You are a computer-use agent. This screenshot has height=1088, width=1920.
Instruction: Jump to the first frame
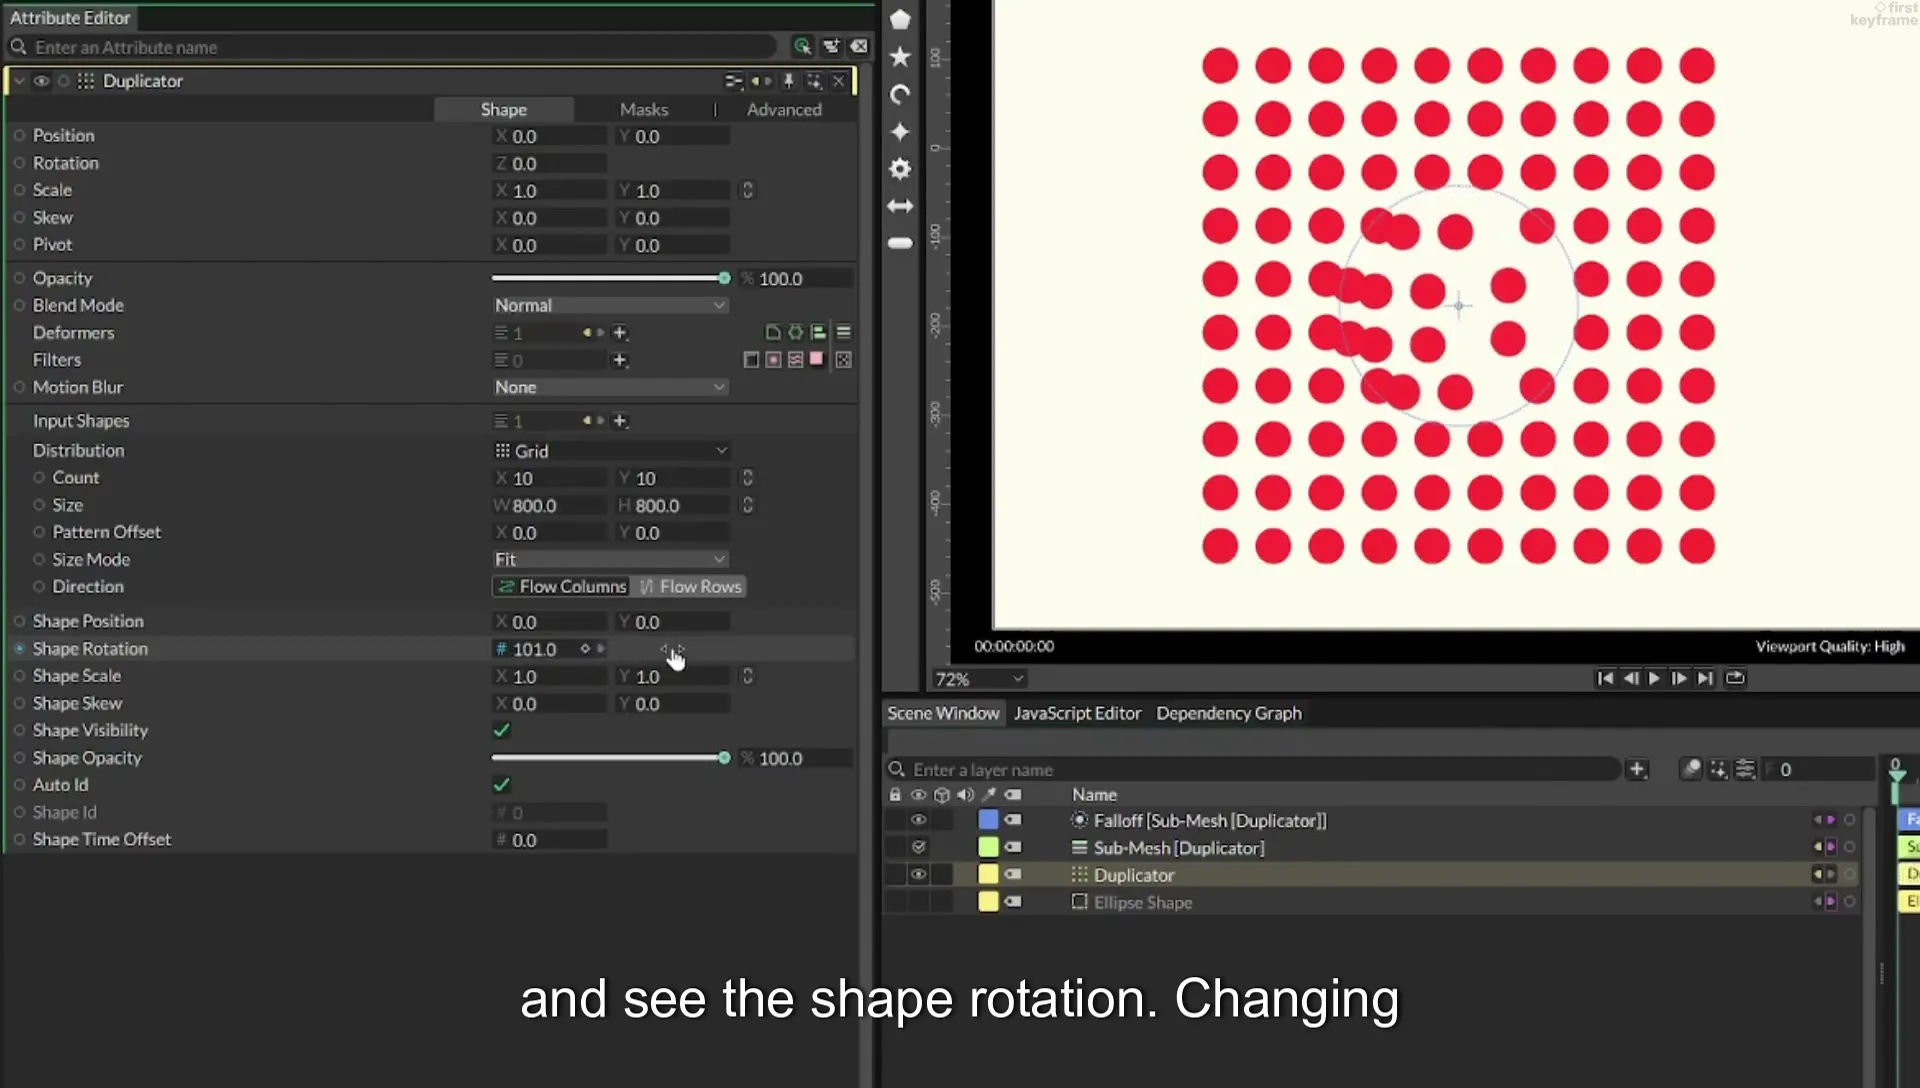click(1605, 678)
